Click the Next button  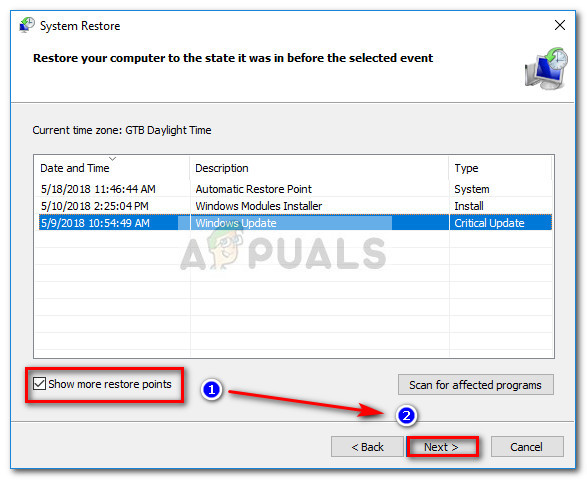coord(441,447)
